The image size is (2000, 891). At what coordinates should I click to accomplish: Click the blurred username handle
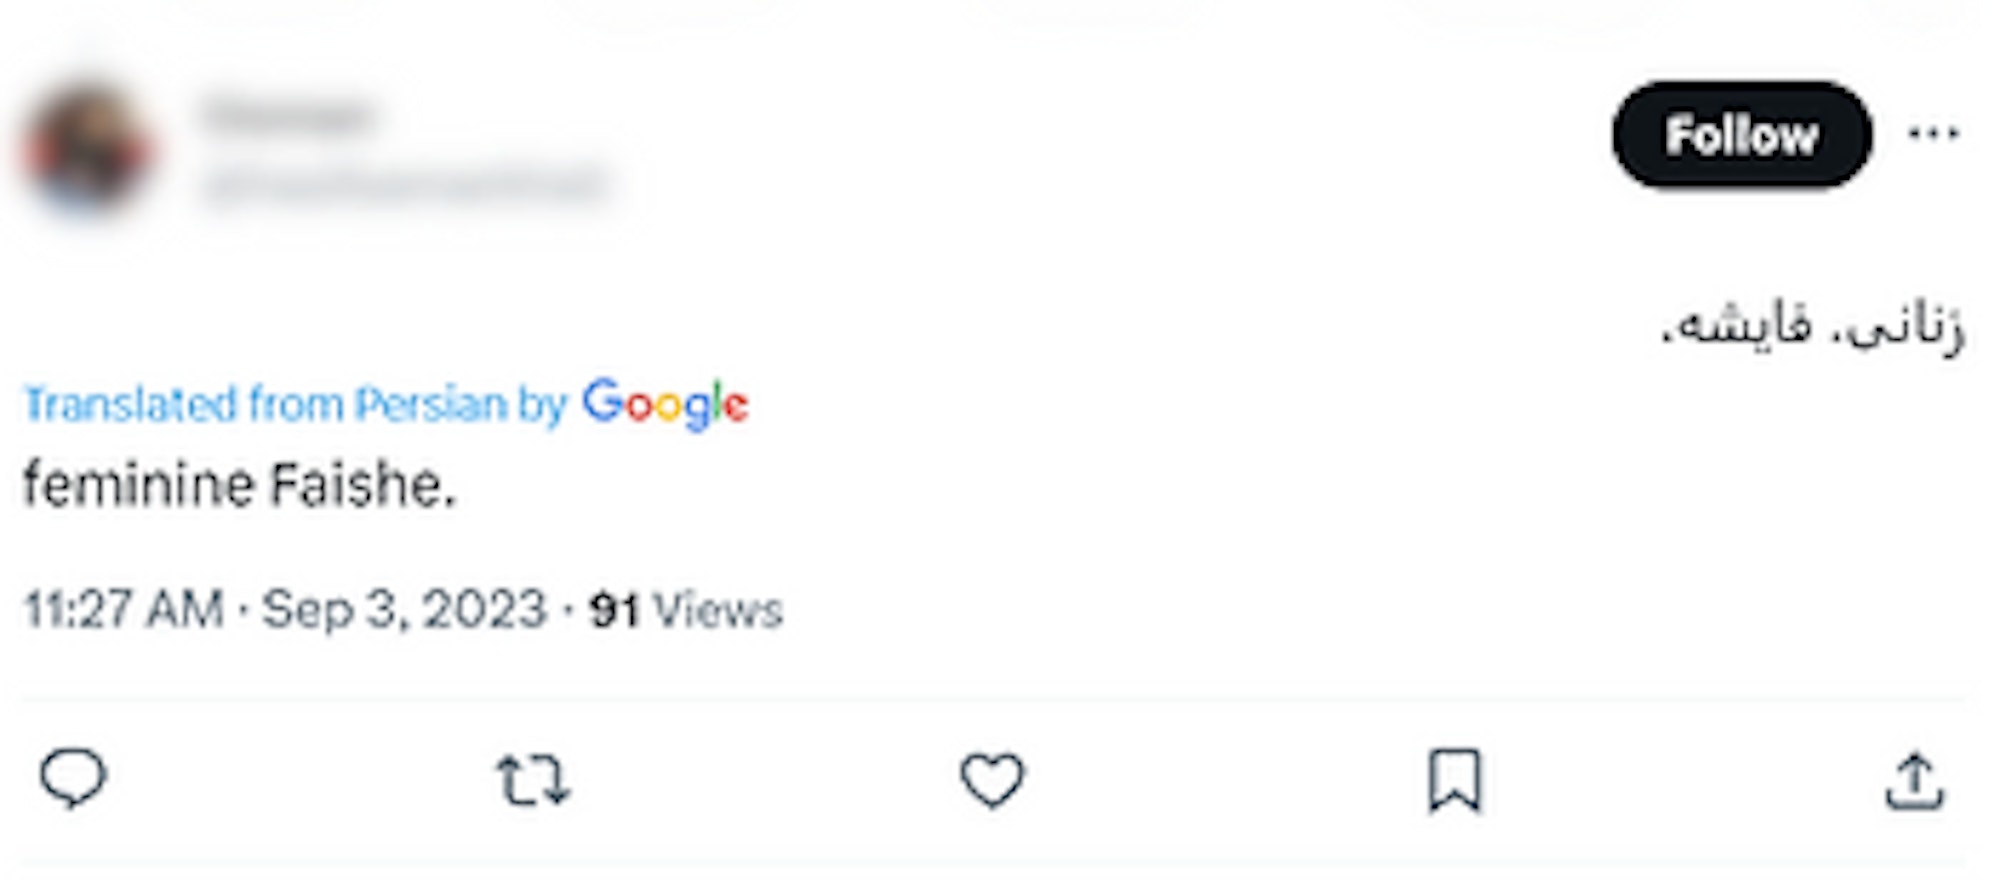pos(404,184)
